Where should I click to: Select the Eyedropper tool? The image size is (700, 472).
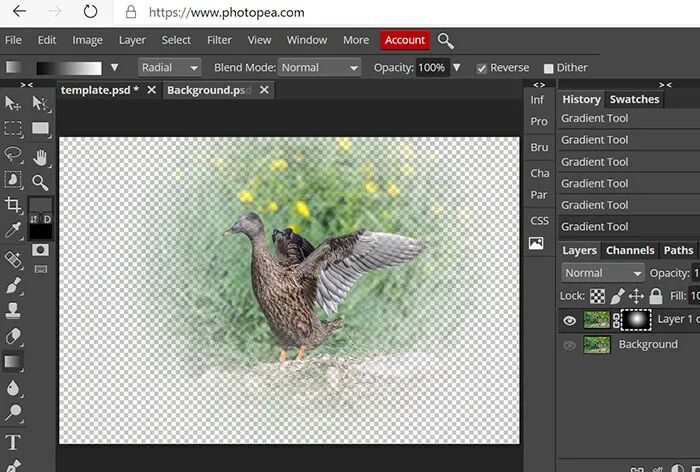(13, 230)
